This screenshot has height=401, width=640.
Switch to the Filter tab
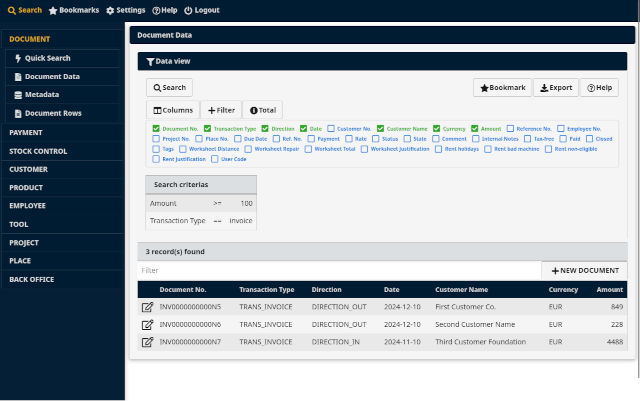[x=221, y=110]
